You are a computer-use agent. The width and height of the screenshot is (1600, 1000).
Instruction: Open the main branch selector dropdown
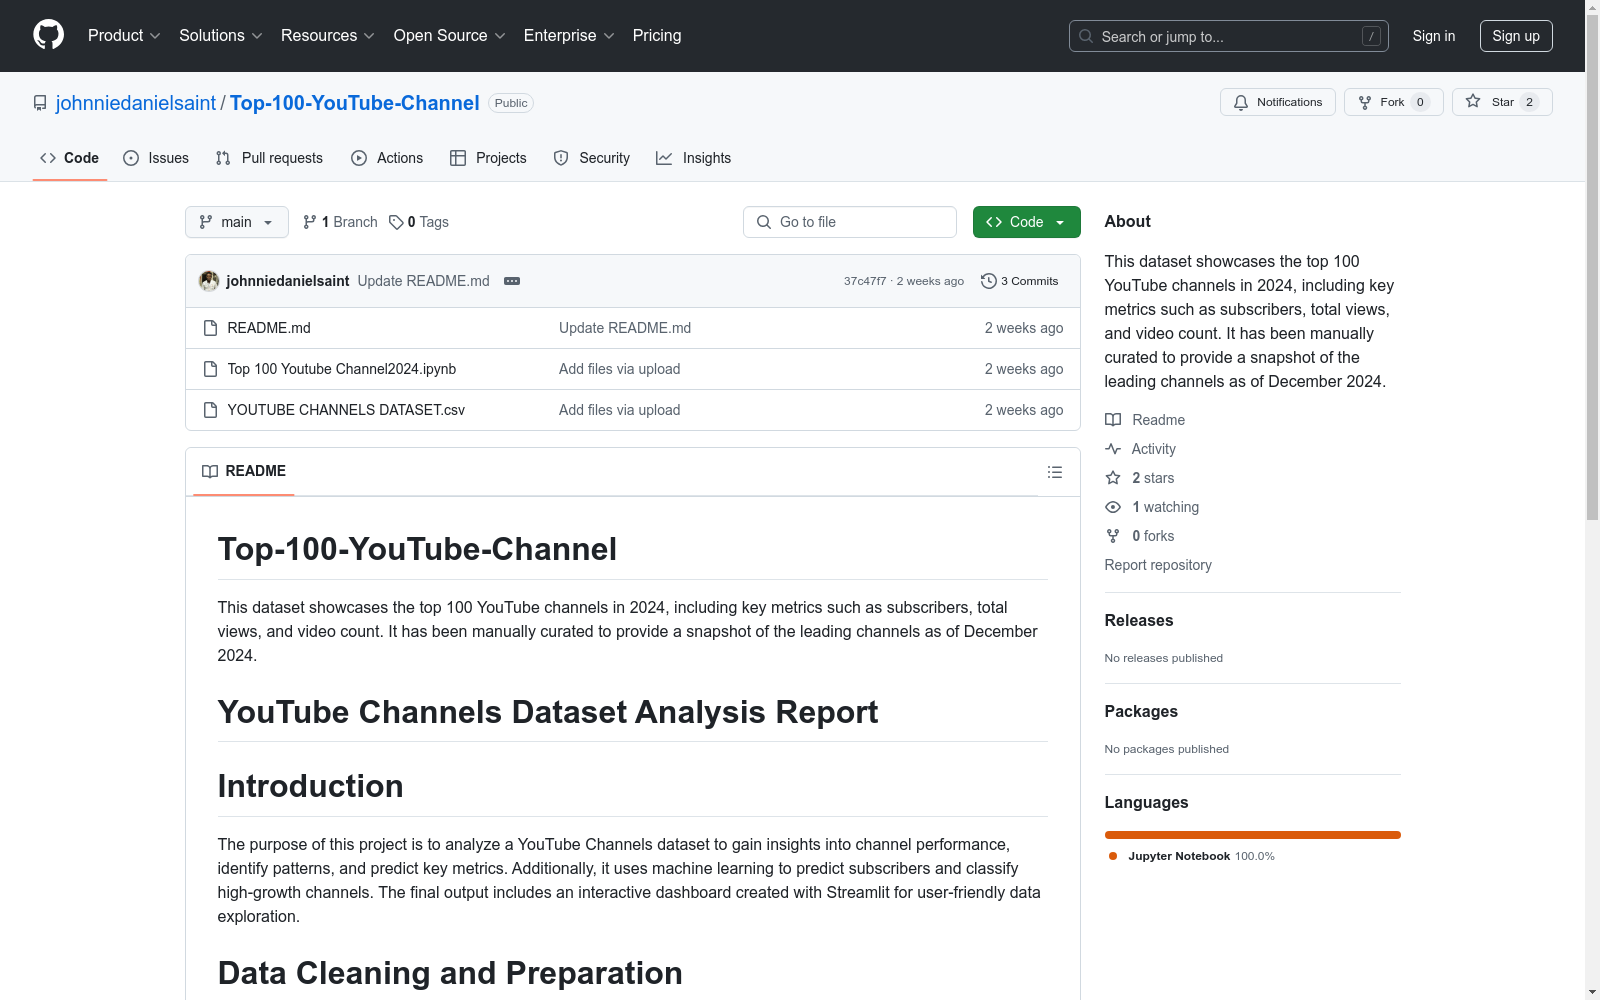coord(237,222)
